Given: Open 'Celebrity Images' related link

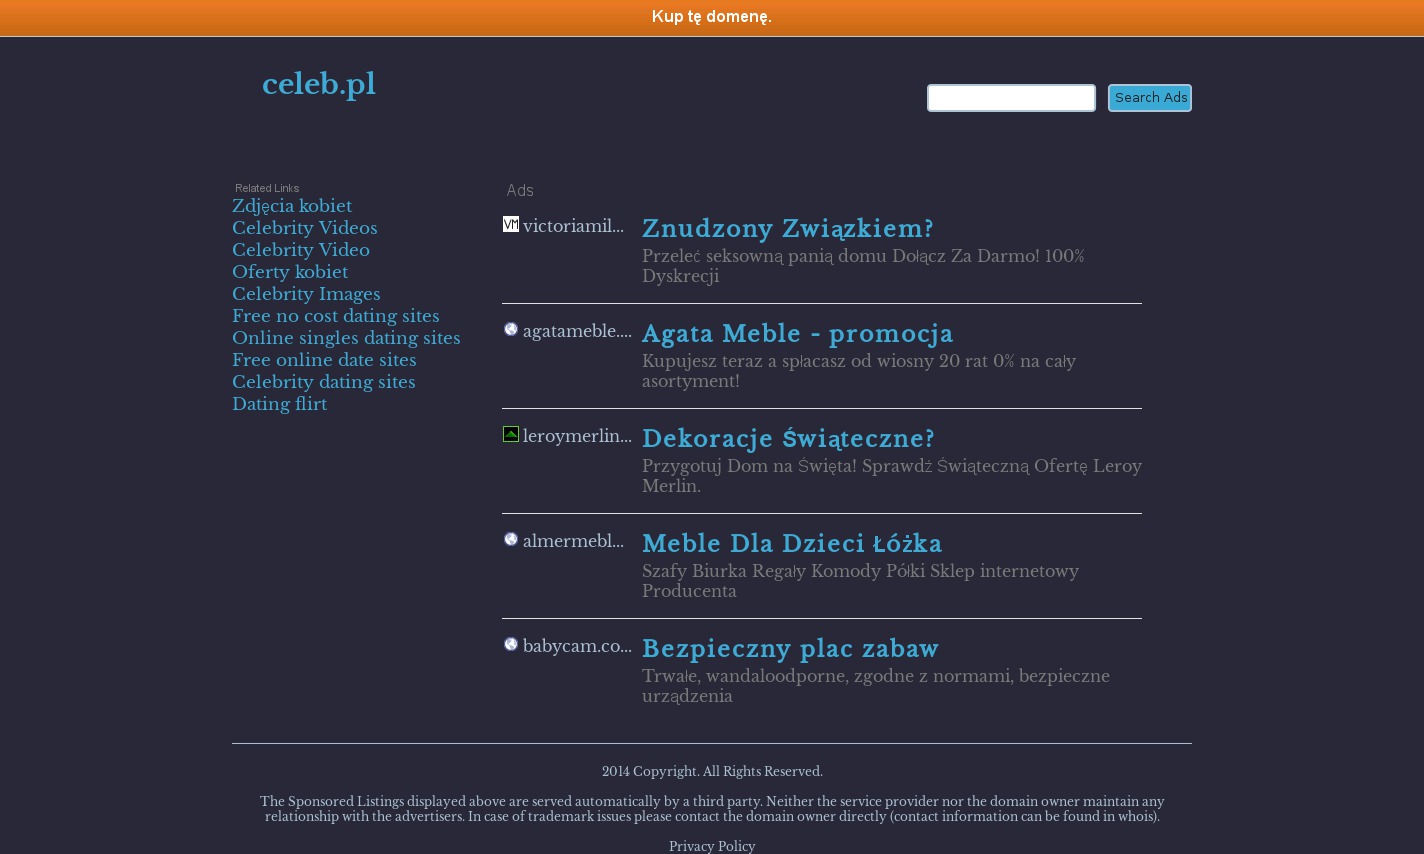Looking at the screenshot, I should [305, 294].
